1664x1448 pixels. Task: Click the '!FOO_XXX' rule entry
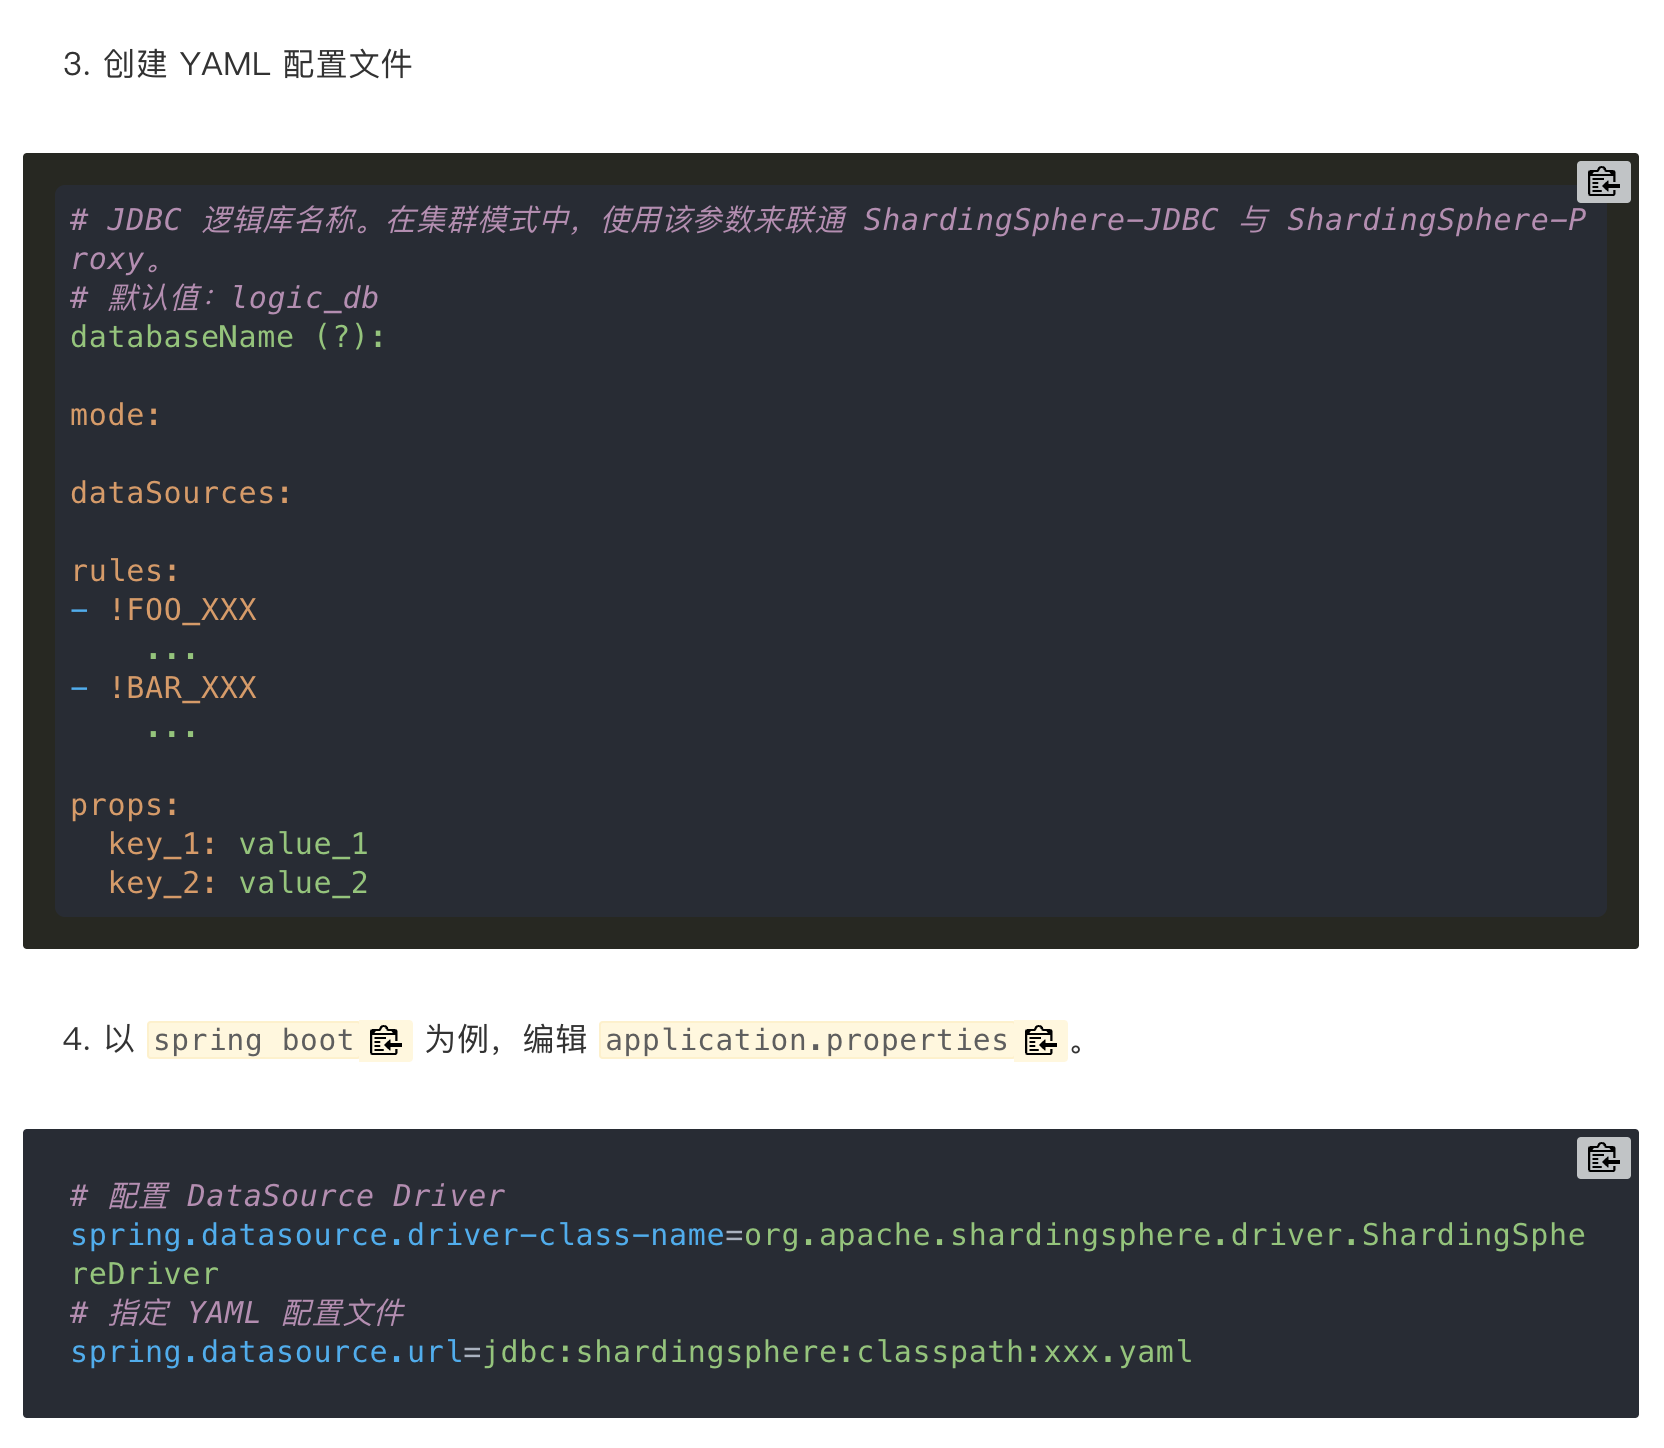pyautogui.click(x=182, y=610)
